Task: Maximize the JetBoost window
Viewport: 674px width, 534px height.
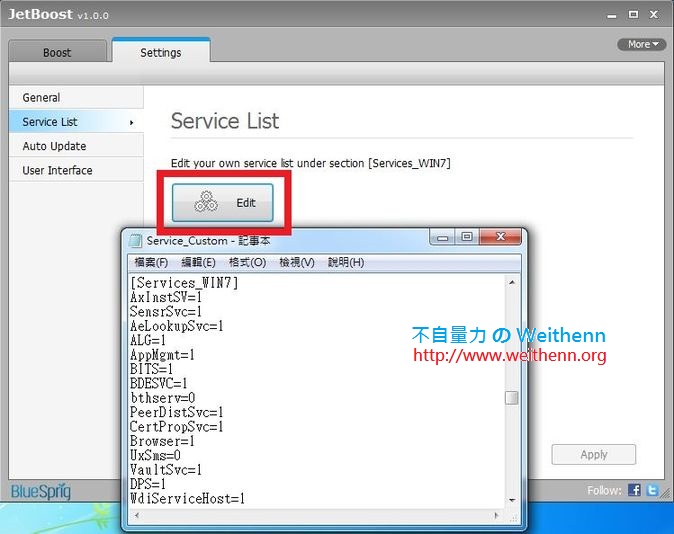Action: pyautogui.click(x=633, y=15)
